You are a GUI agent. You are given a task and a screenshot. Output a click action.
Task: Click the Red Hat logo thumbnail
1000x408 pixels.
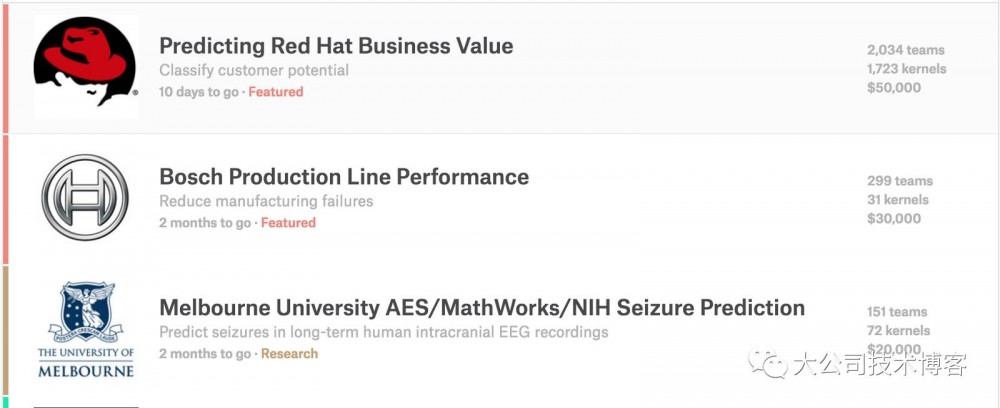click(85, 66)
